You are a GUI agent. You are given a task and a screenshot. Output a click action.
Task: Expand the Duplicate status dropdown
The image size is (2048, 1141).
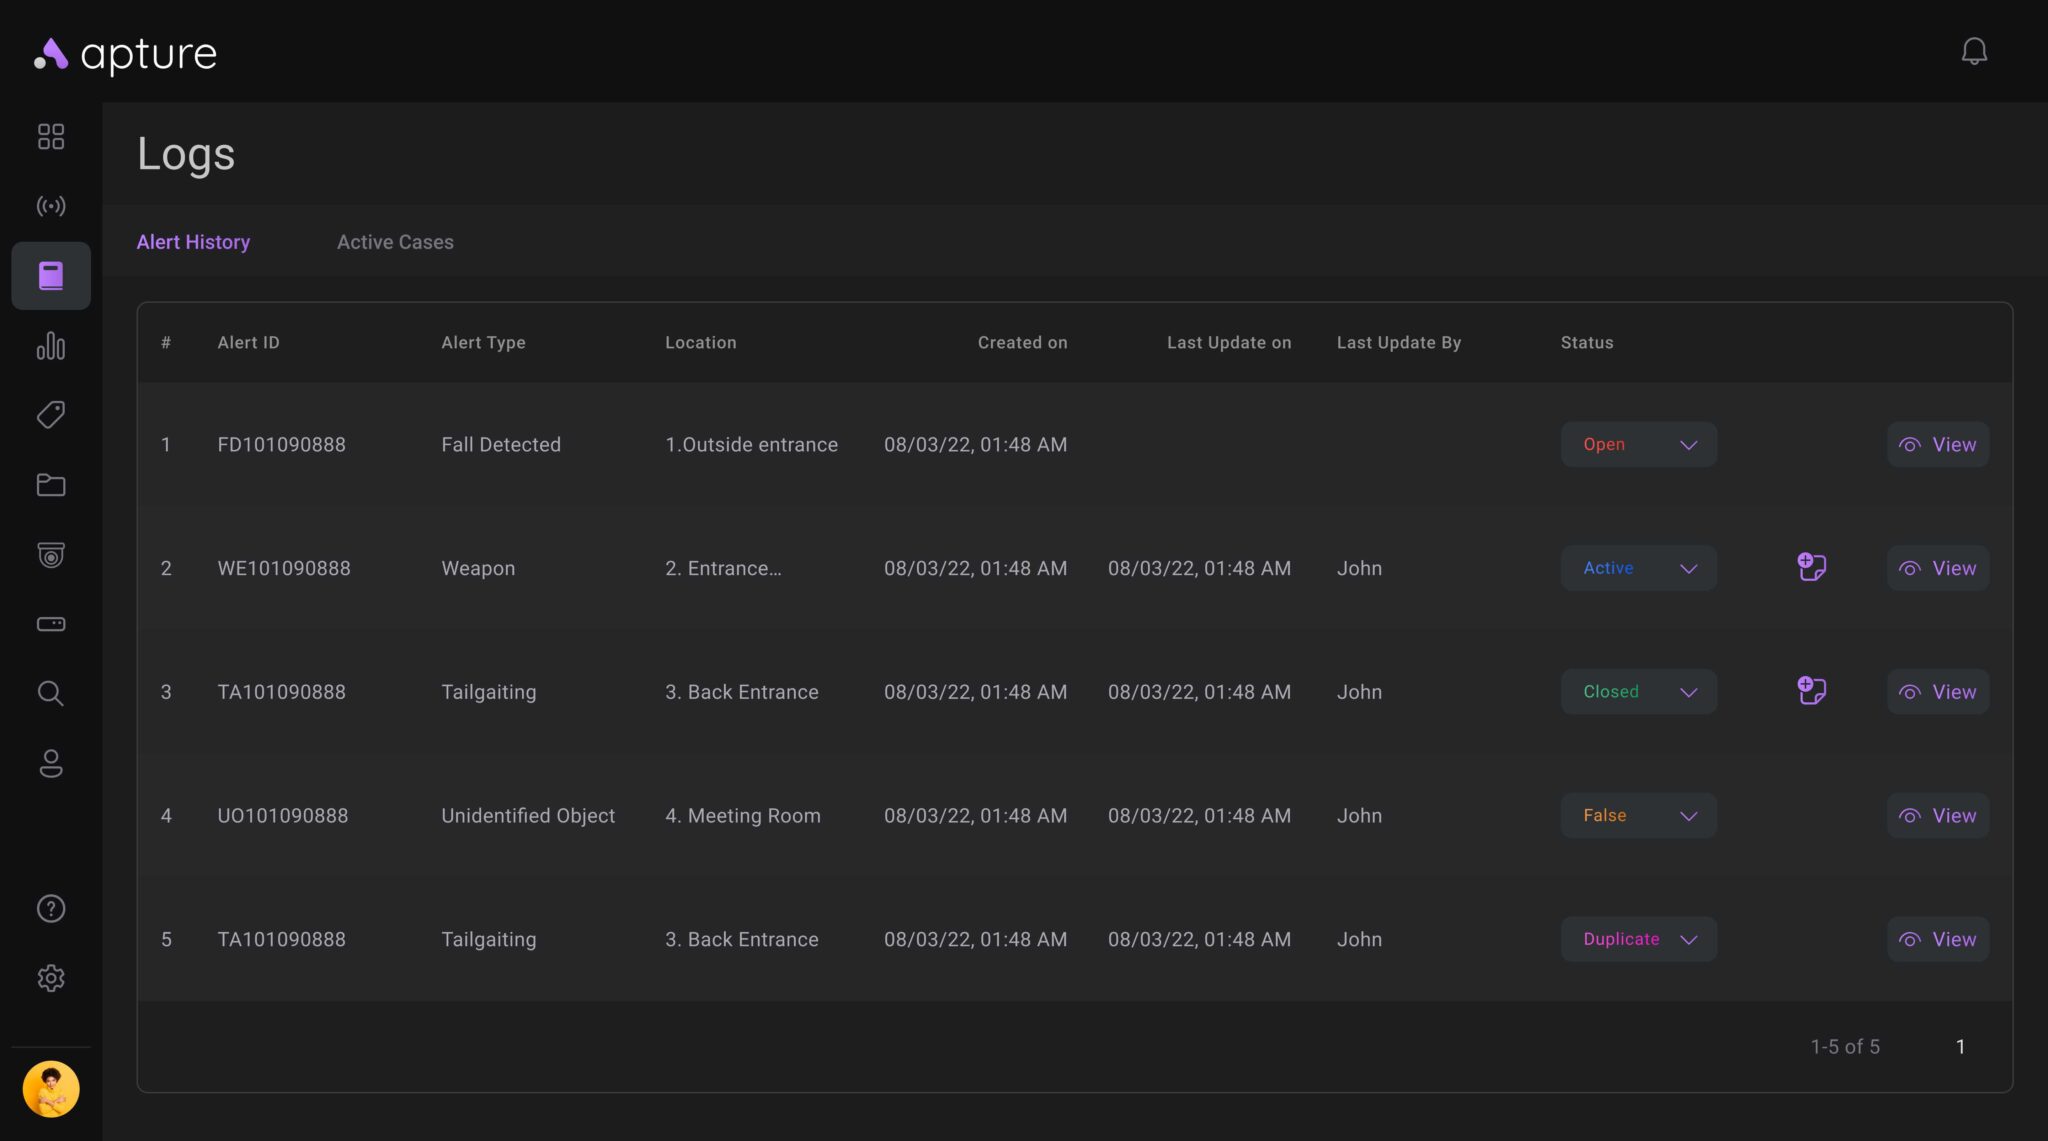(1638, 939)
